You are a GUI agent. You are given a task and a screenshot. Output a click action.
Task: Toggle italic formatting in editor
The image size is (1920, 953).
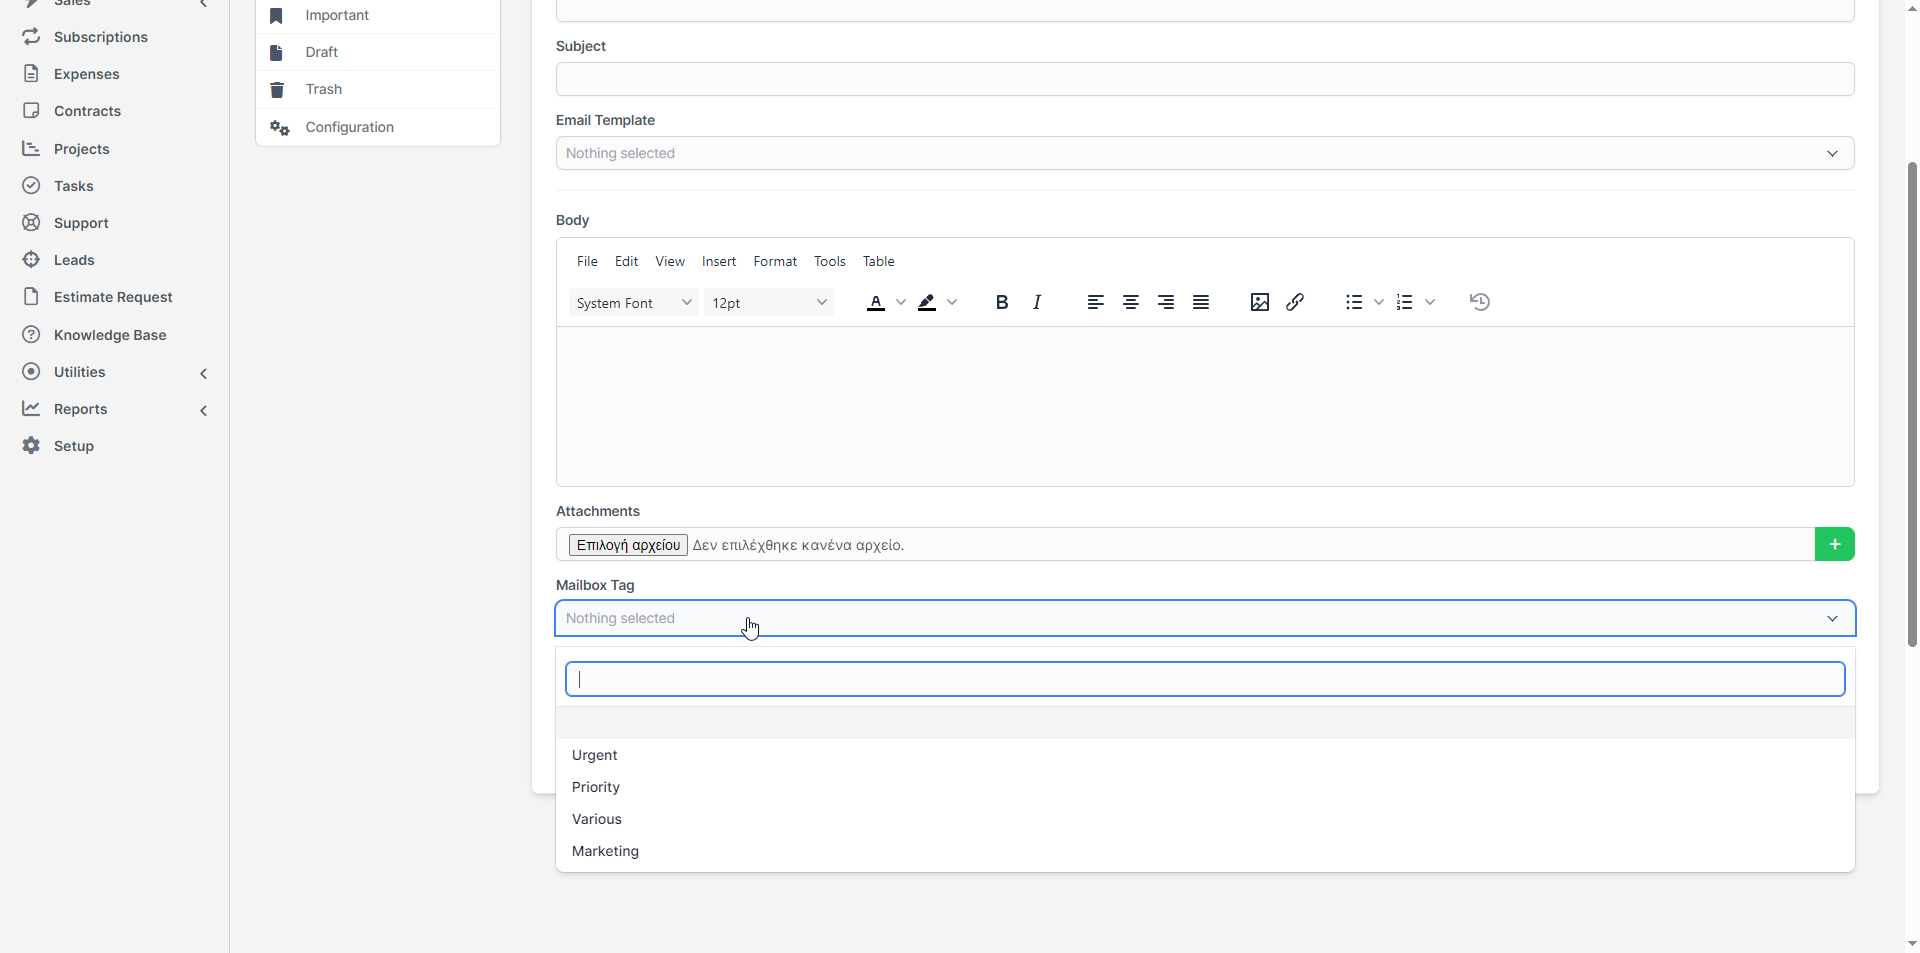coord(1037,302)
